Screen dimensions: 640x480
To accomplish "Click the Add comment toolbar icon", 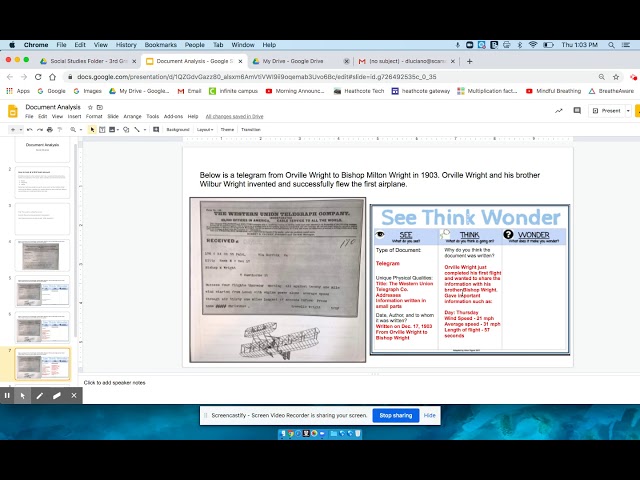I will coord(156,129).
